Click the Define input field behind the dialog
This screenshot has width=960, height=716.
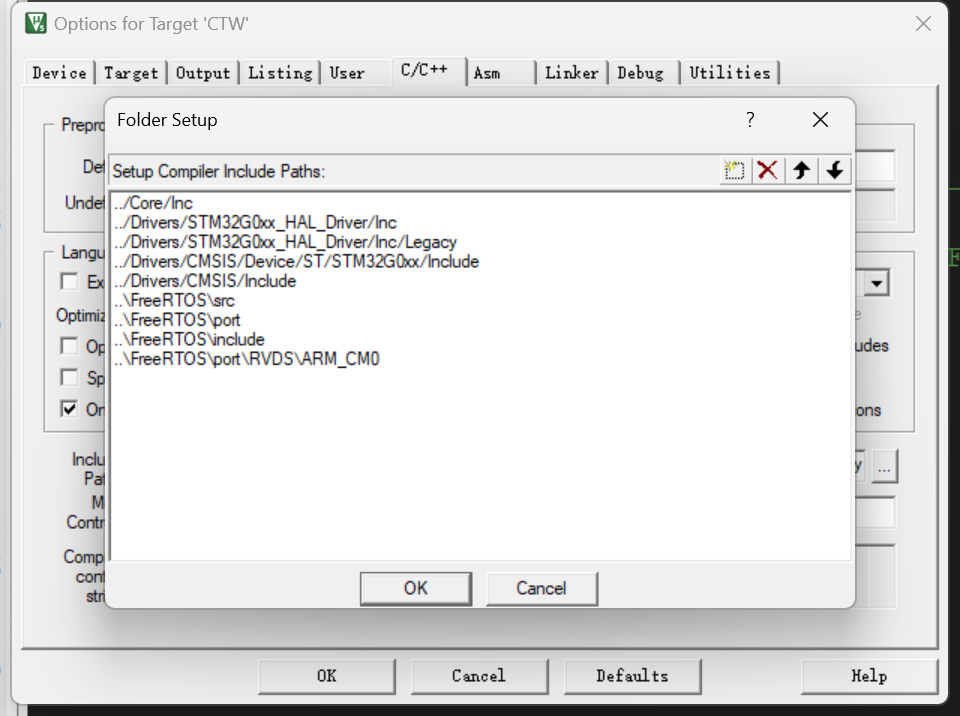coord(874,166)
